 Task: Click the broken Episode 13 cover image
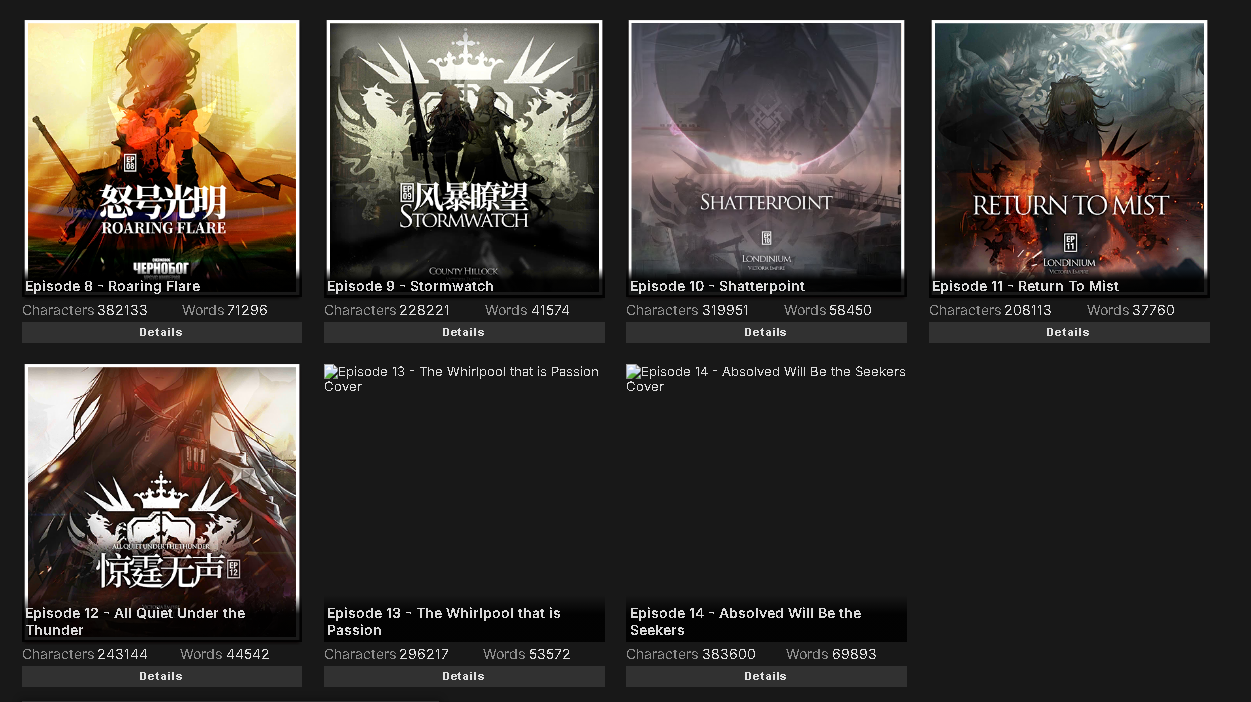(464, 502)
